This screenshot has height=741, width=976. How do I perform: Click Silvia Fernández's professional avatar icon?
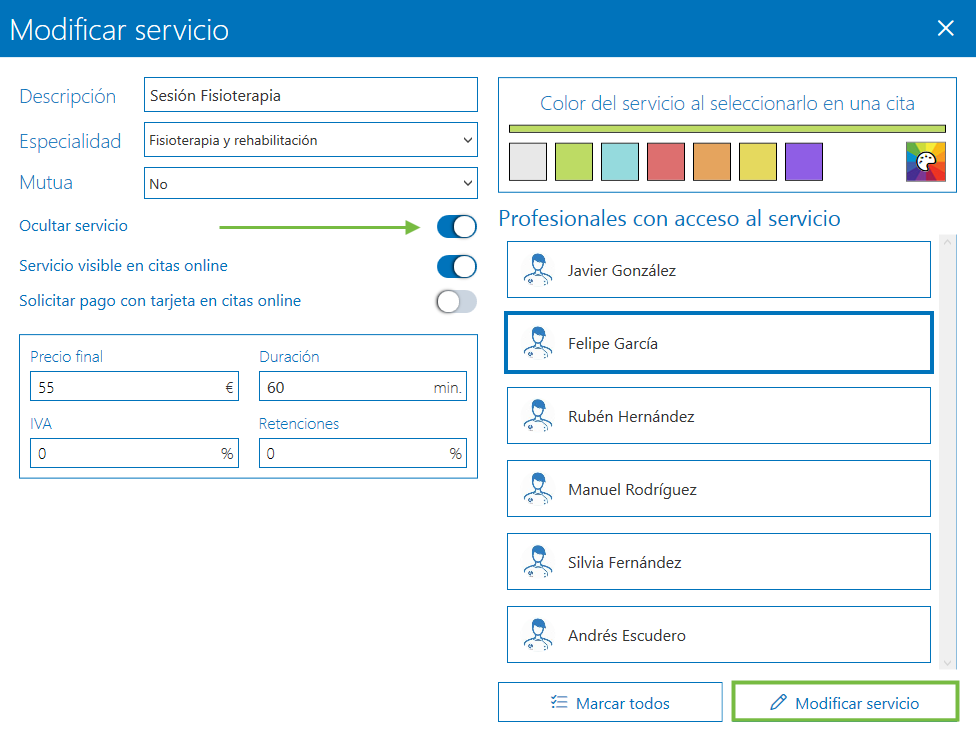(x=538, y=562)
